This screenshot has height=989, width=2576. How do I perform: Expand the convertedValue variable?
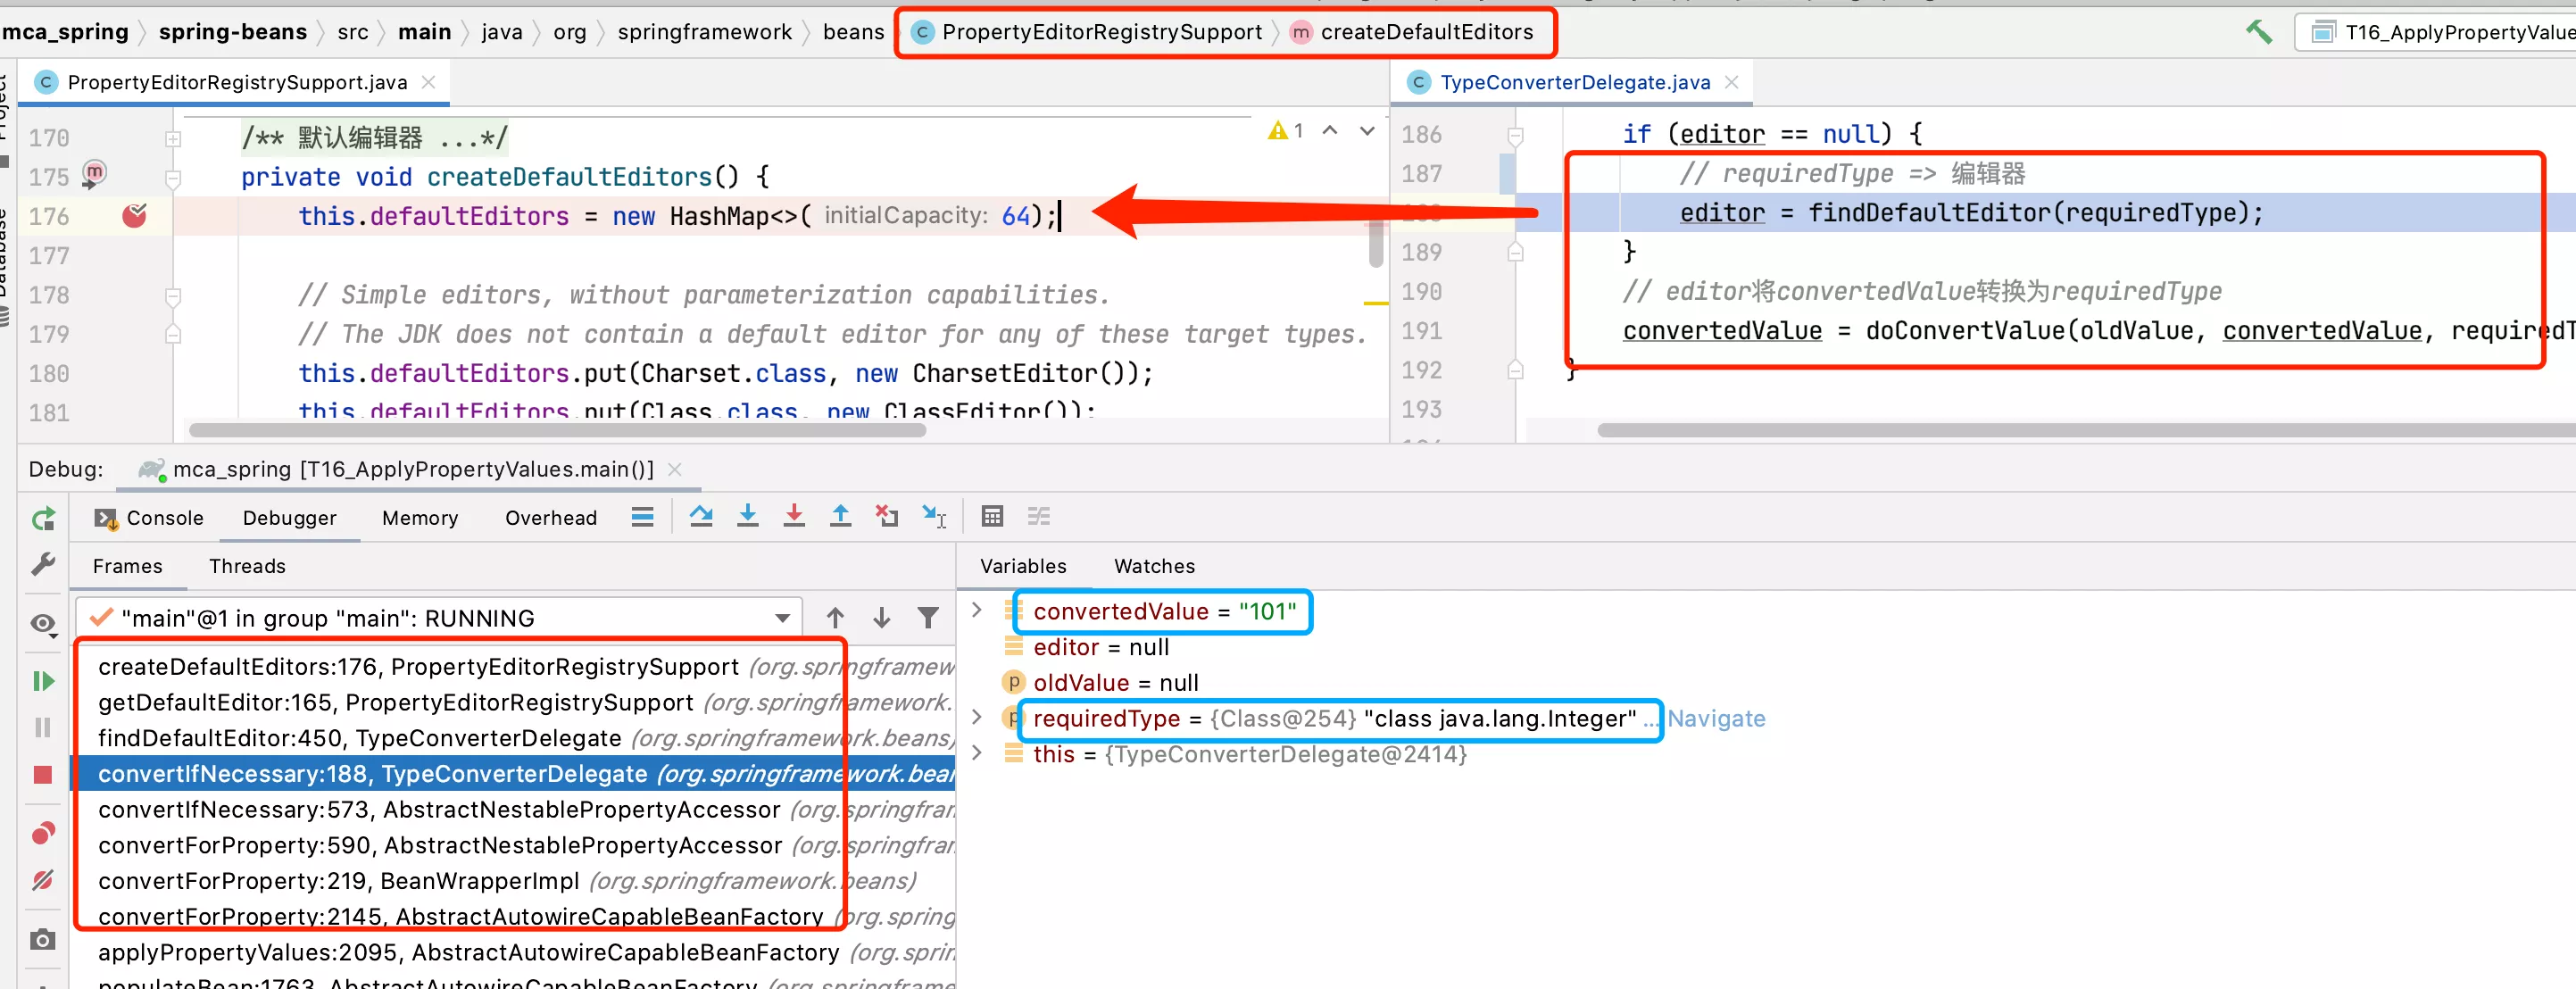coord(977,610)
